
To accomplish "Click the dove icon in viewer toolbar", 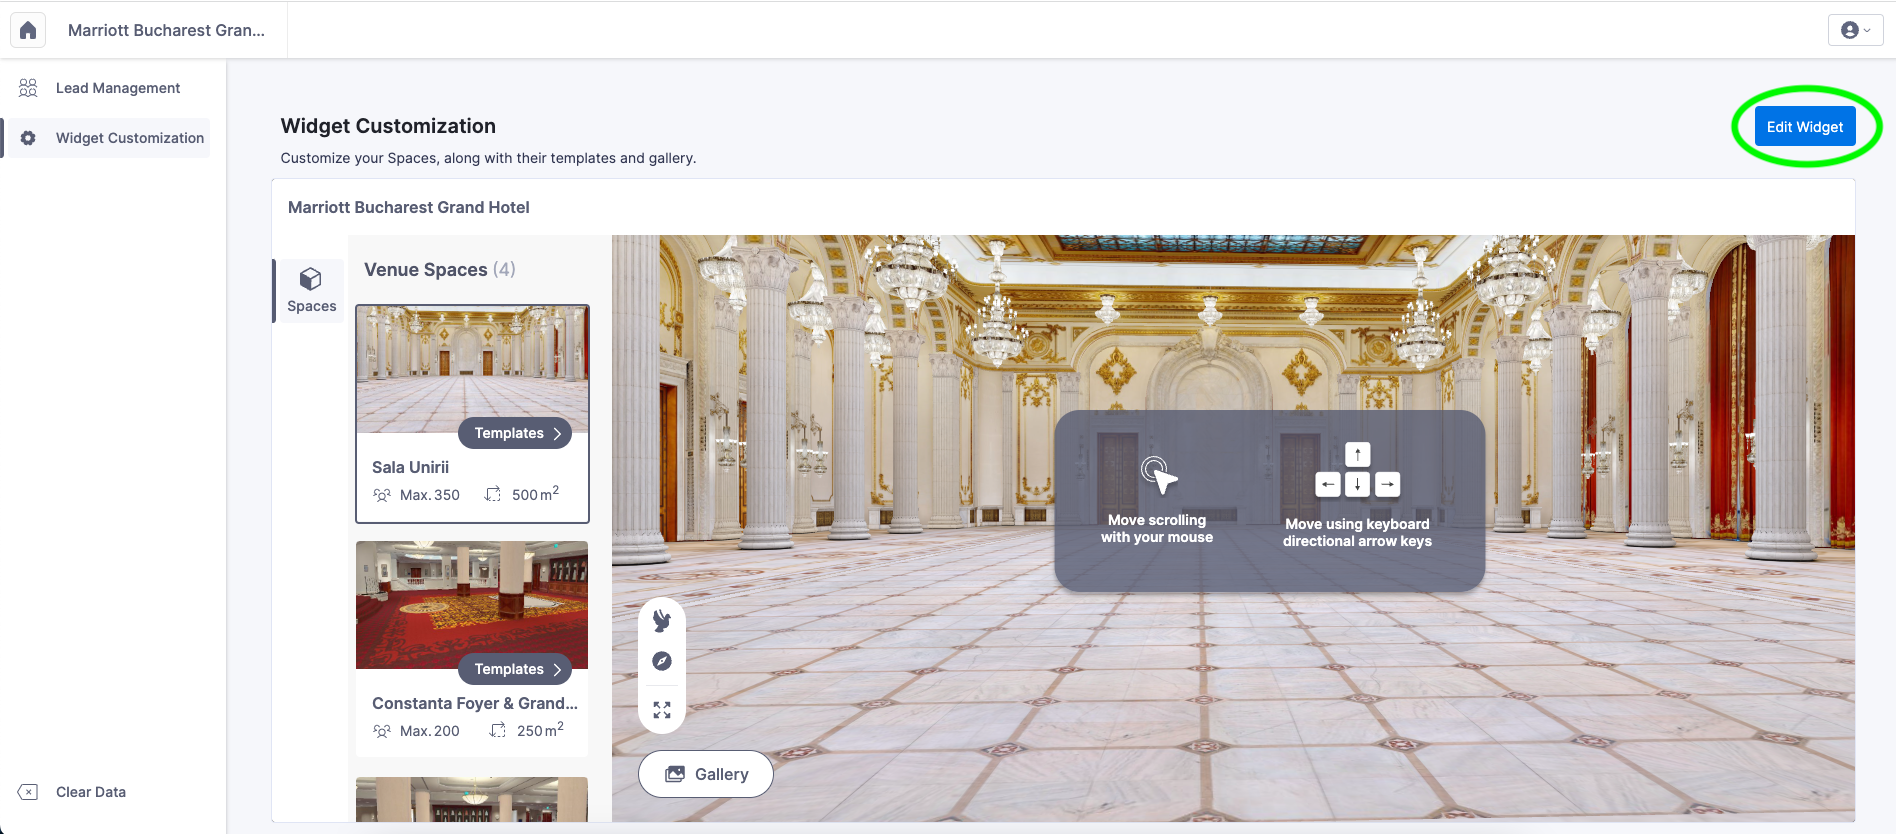I will (662, 621).
